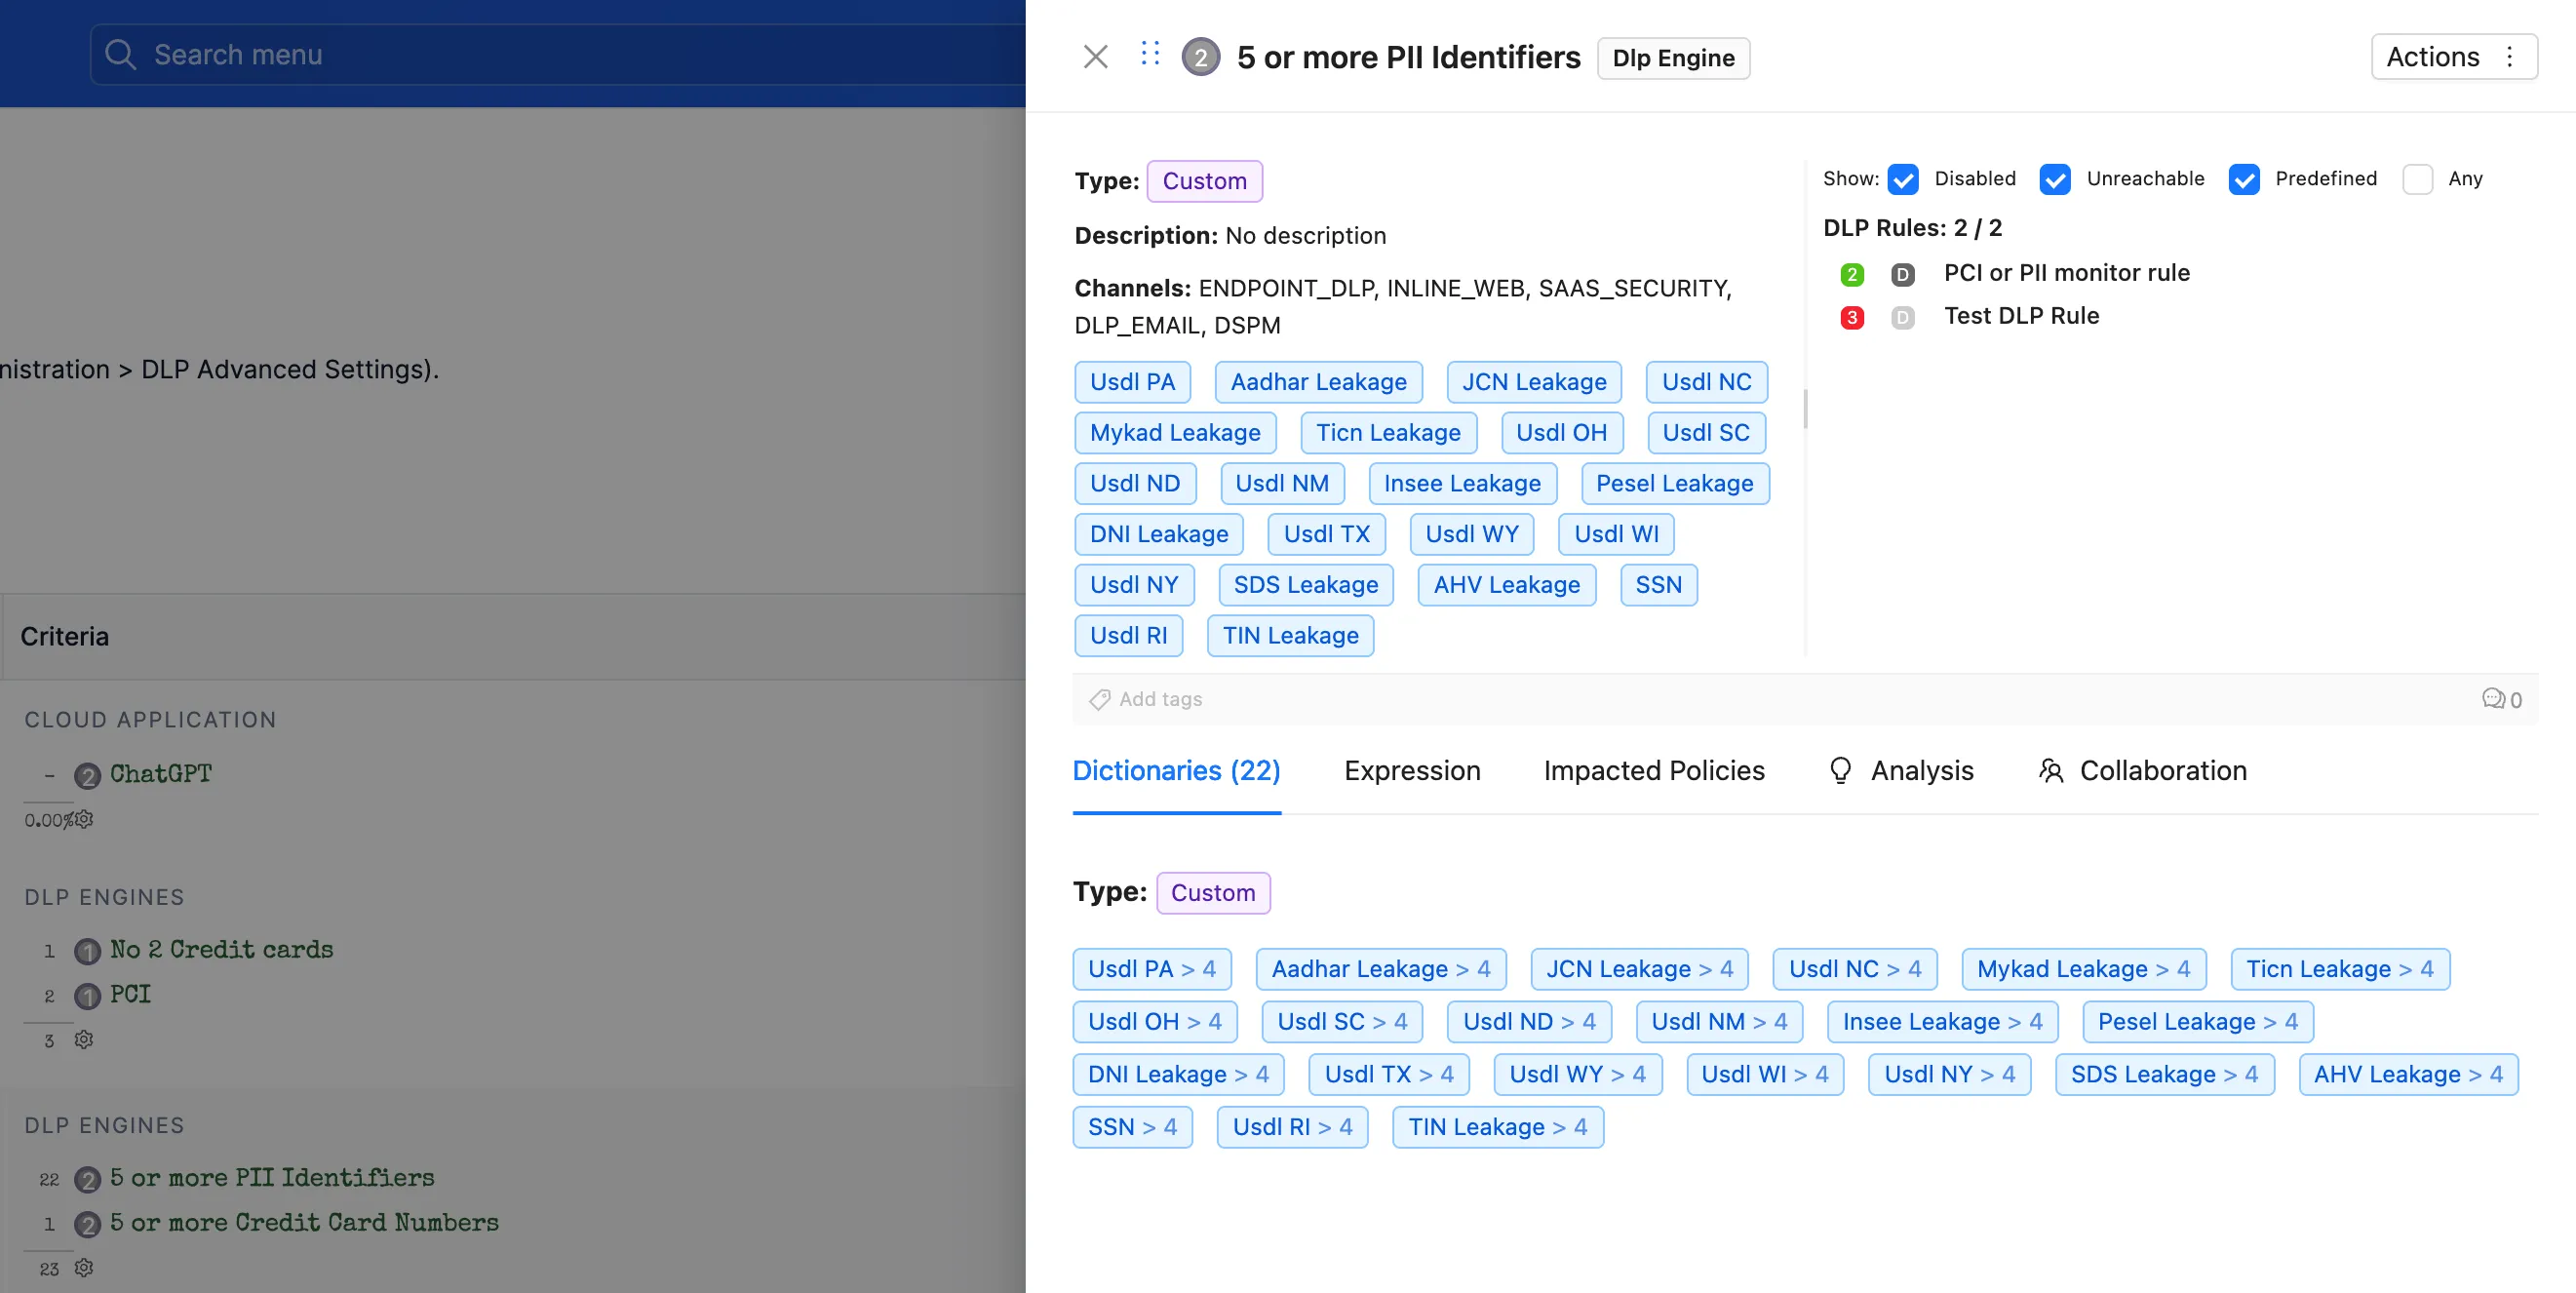This screenshot has height=1293, width=2576.
Task: Click the Dlp Engine label badge
Action: tap(1673, 58)
